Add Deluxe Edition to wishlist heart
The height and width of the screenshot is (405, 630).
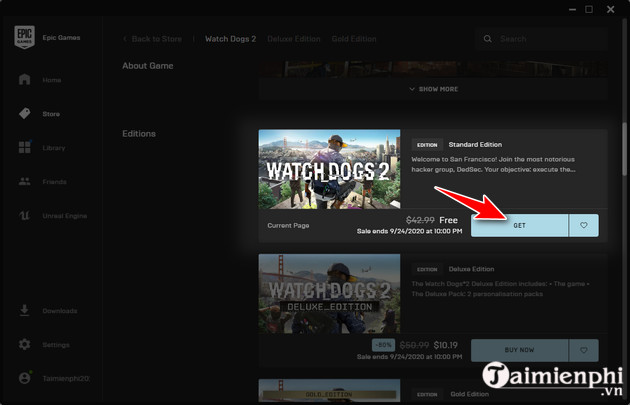[x=584, y=350]
